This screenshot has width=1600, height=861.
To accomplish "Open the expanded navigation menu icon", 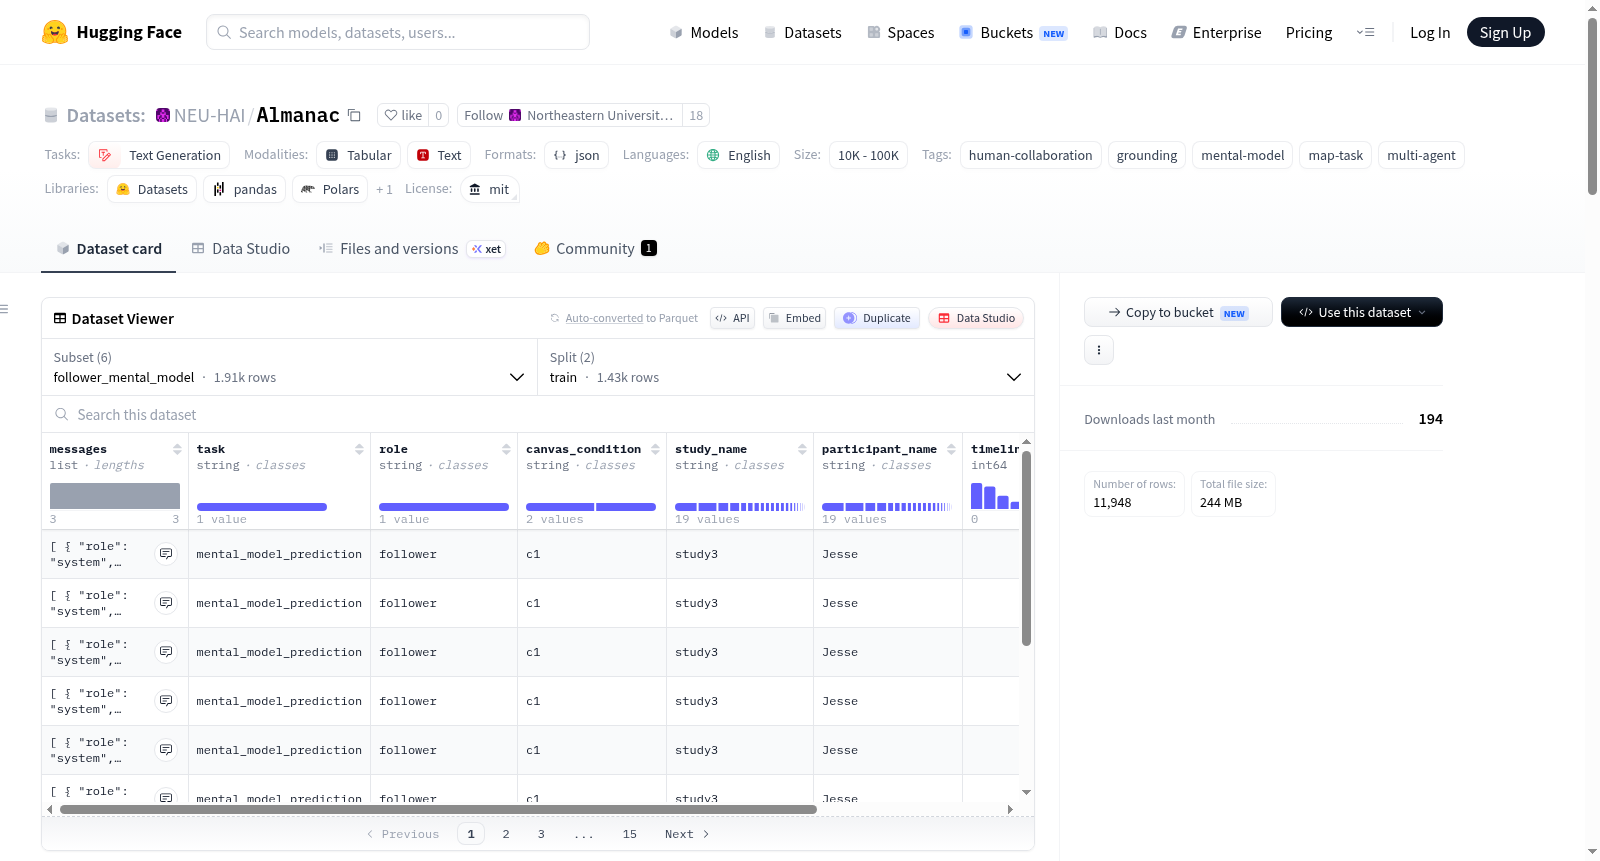I will (1365, 33).
